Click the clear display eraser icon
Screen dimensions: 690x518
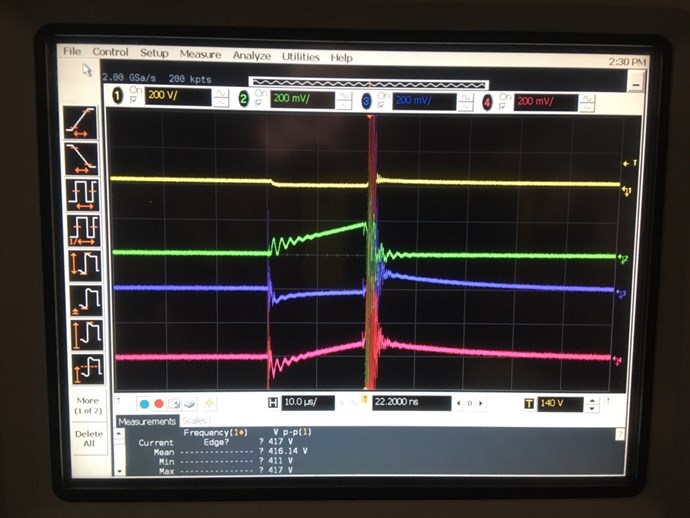click(x=190, y=404)
